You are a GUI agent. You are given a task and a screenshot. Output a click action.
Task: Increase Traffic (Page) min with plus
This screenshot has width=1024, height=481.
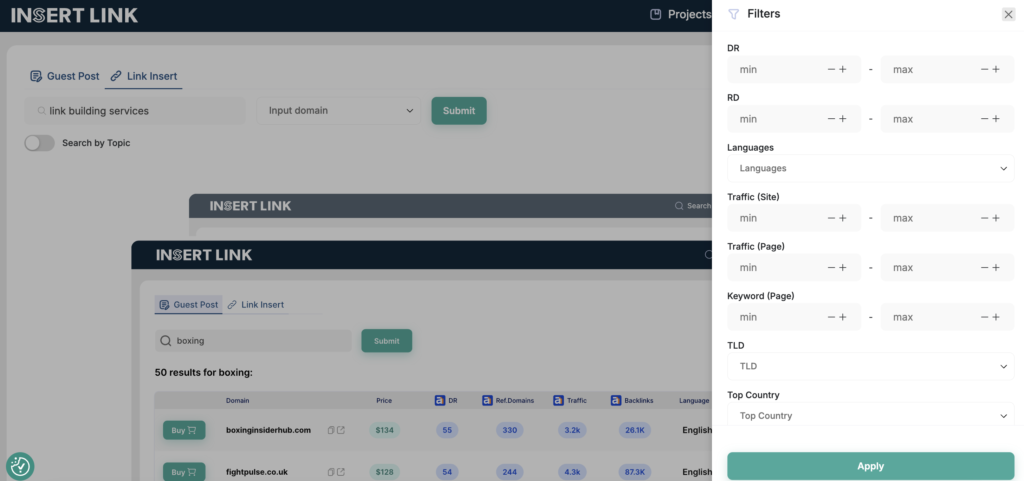click(842, 268)
